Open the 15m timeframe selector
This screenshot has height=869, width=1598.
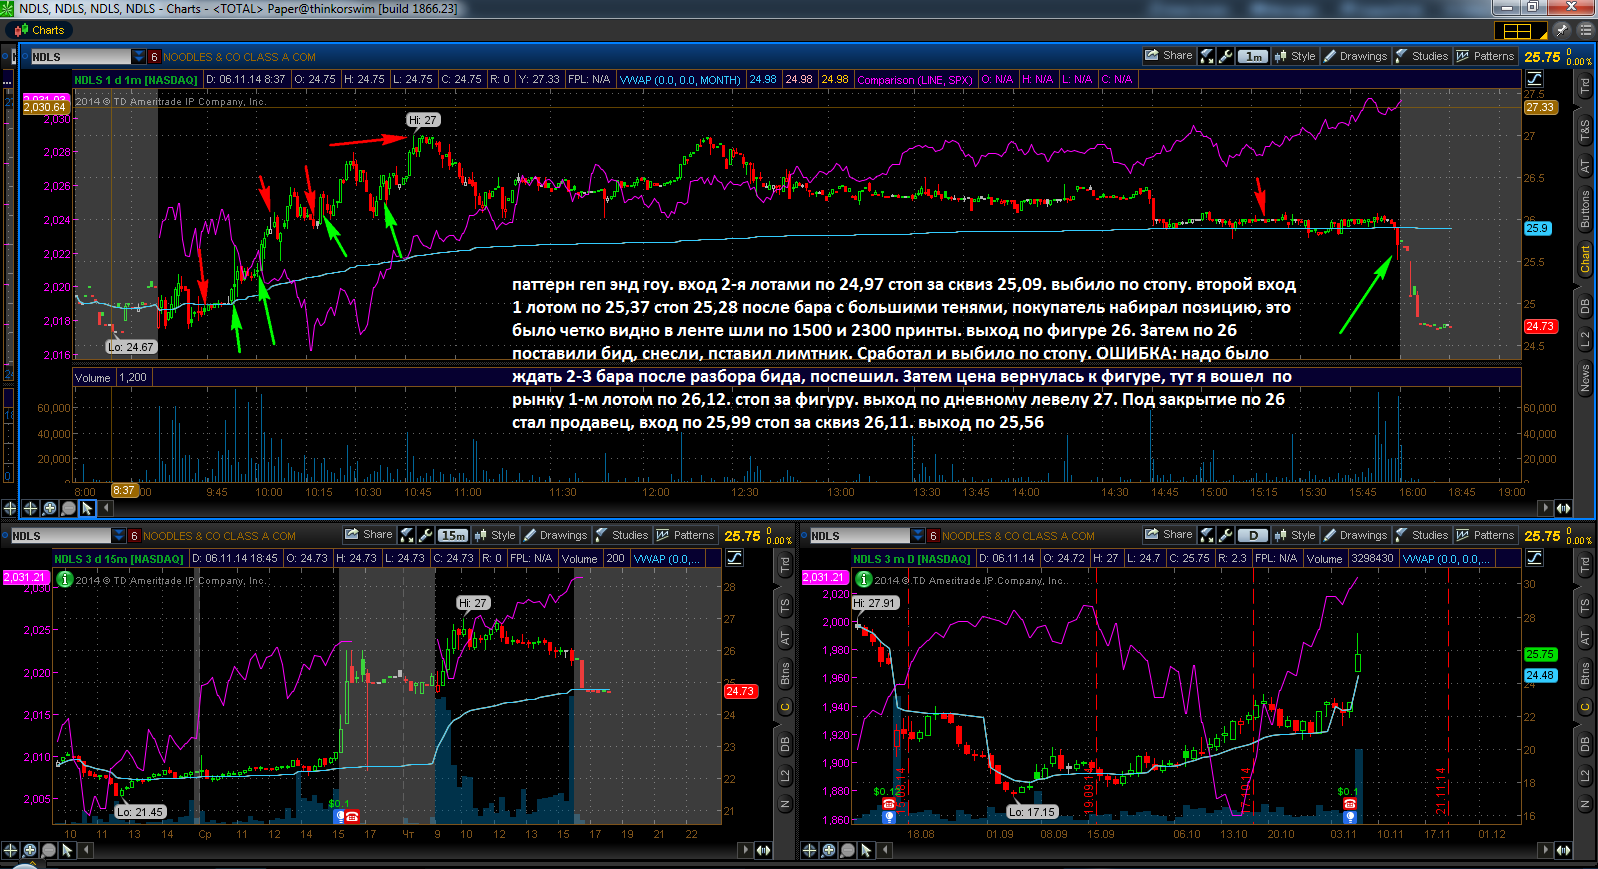pyautogui.click(x=453, y=535)
